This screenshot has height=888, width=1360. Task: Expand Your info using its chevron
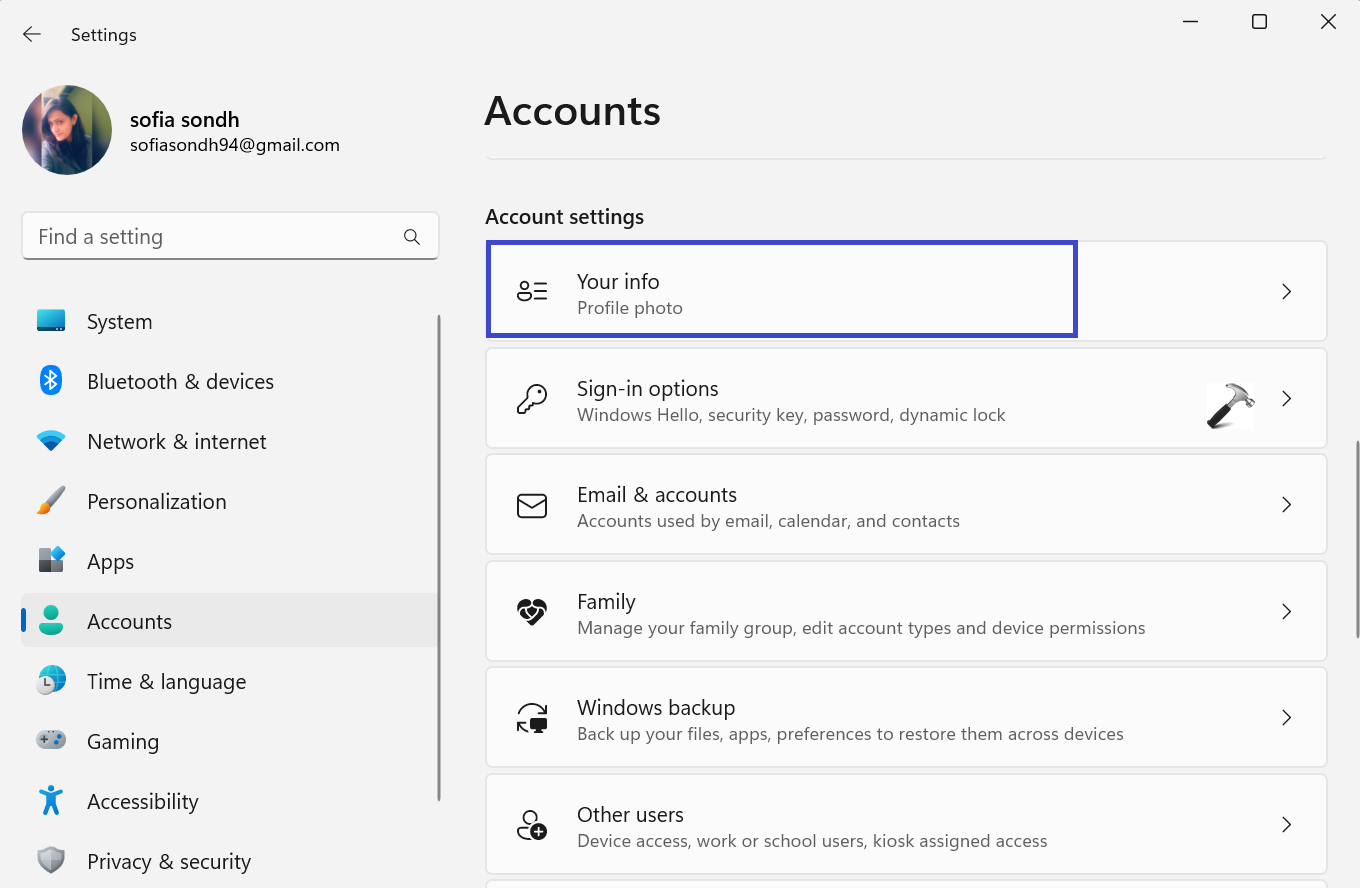point(1287,292)
